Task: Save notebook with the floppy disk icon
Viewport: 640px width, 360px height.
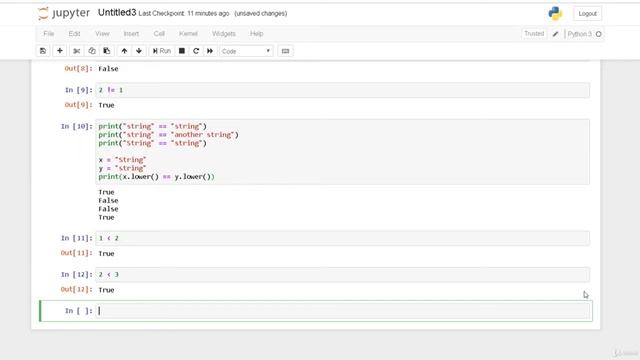Action: point(43,51)
